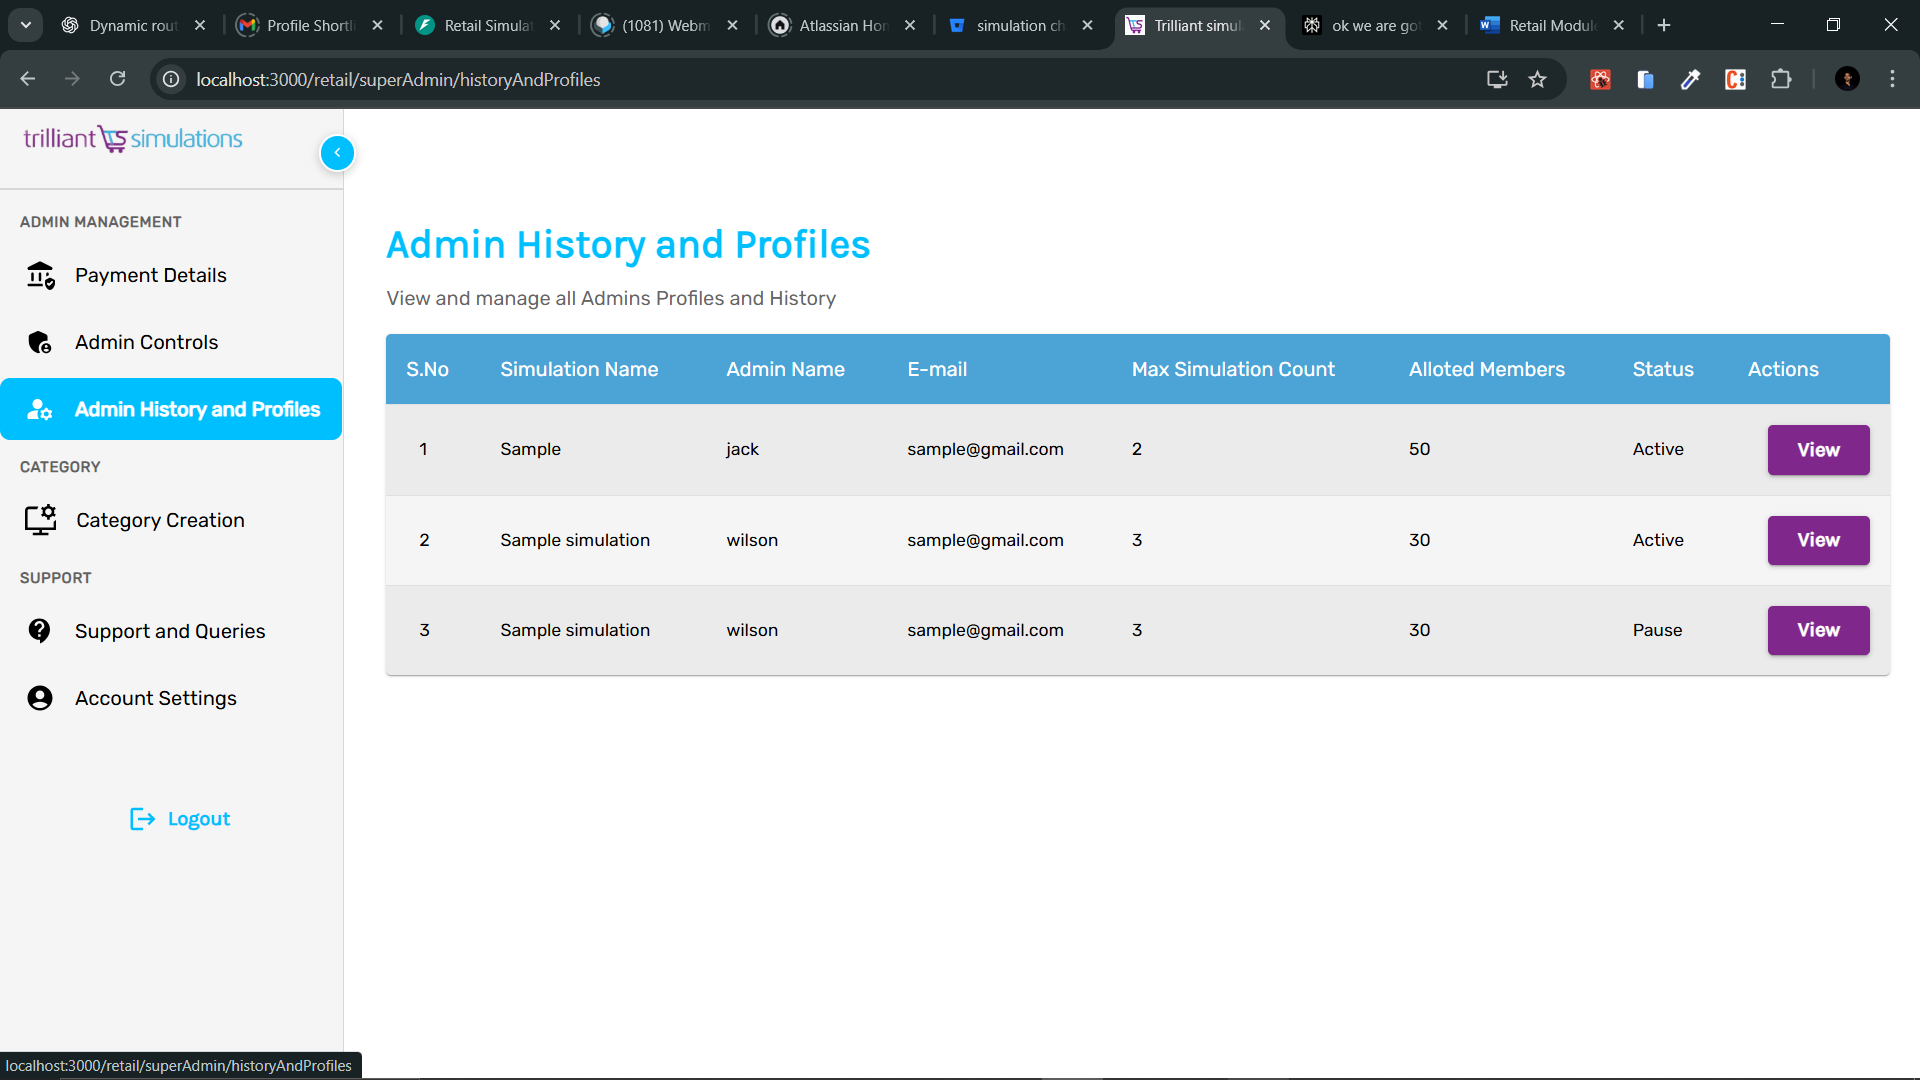This screenshot has width=1920, height=1080.
Task: Reload the current page
Action: pyautogui.click(x=117, y=79)
